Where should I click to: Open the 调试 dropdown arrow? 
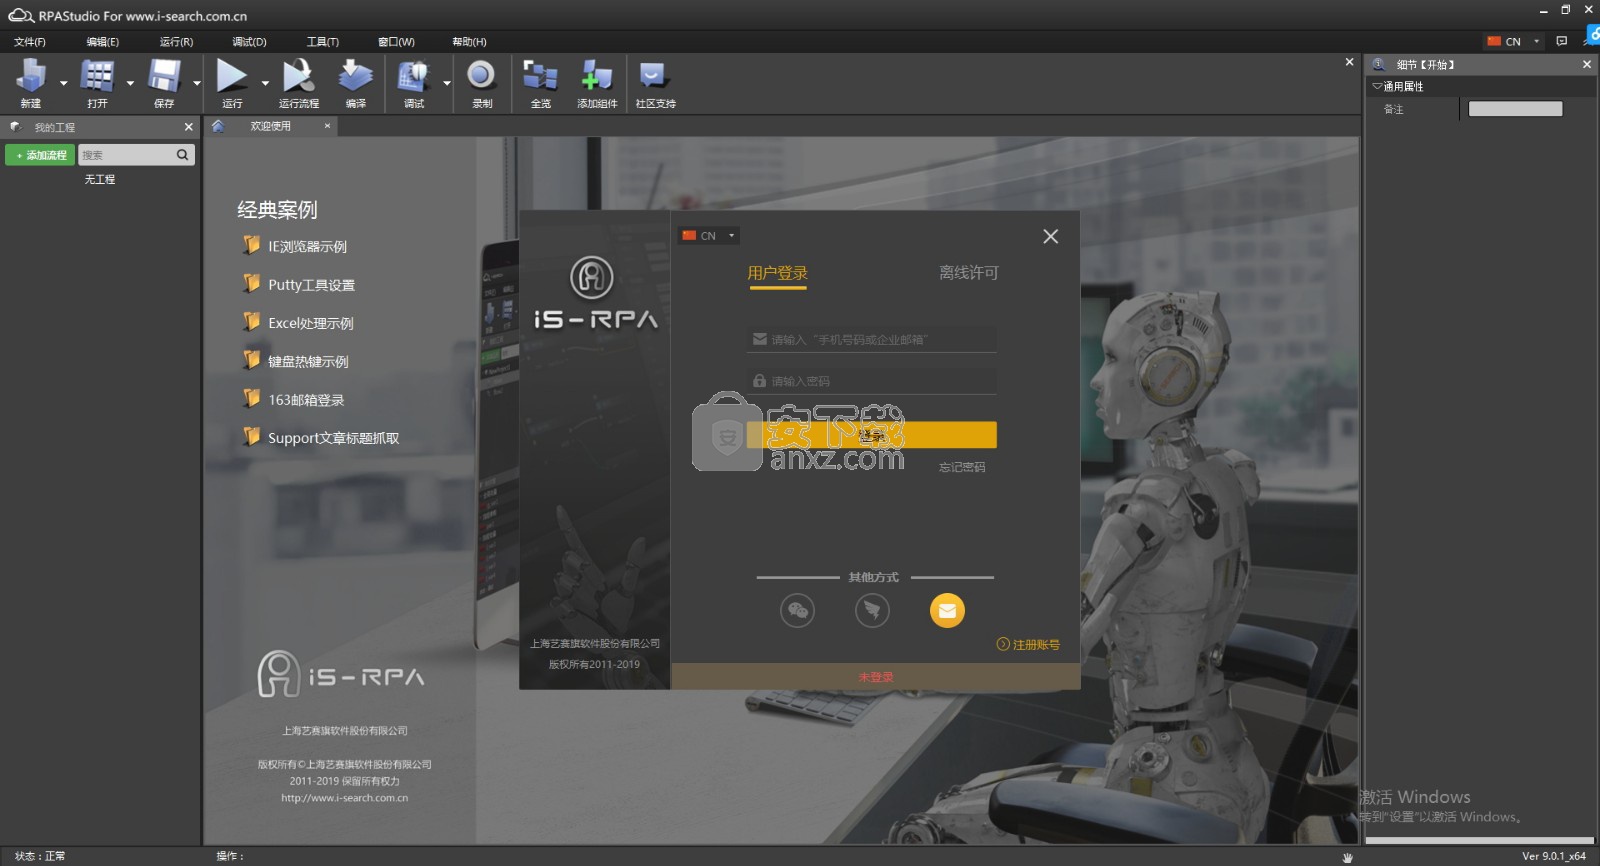point(446,83)
